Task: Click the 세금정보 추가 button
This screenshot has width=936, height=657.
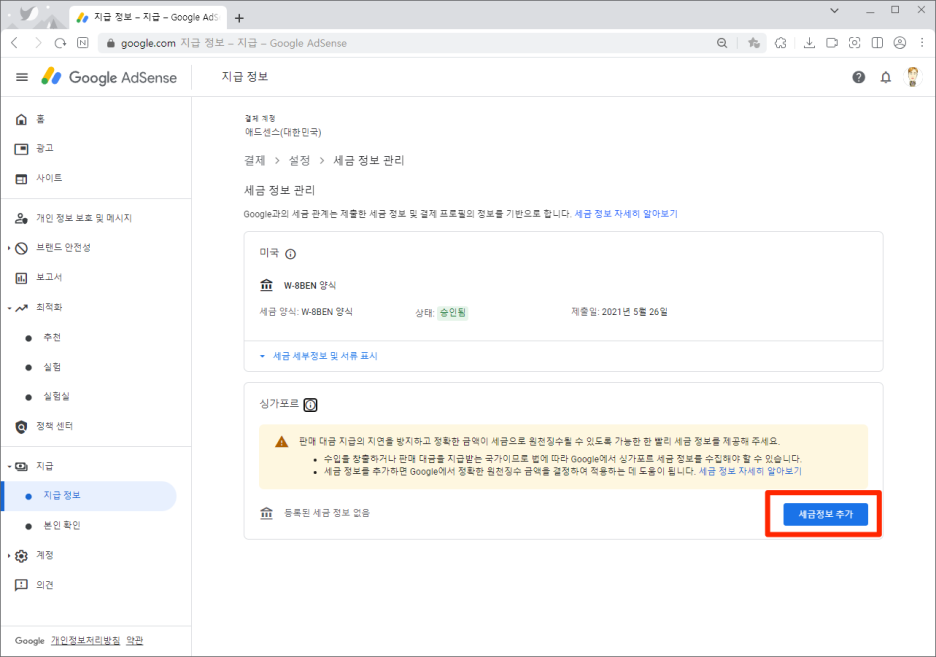Action: click(826, 514)
